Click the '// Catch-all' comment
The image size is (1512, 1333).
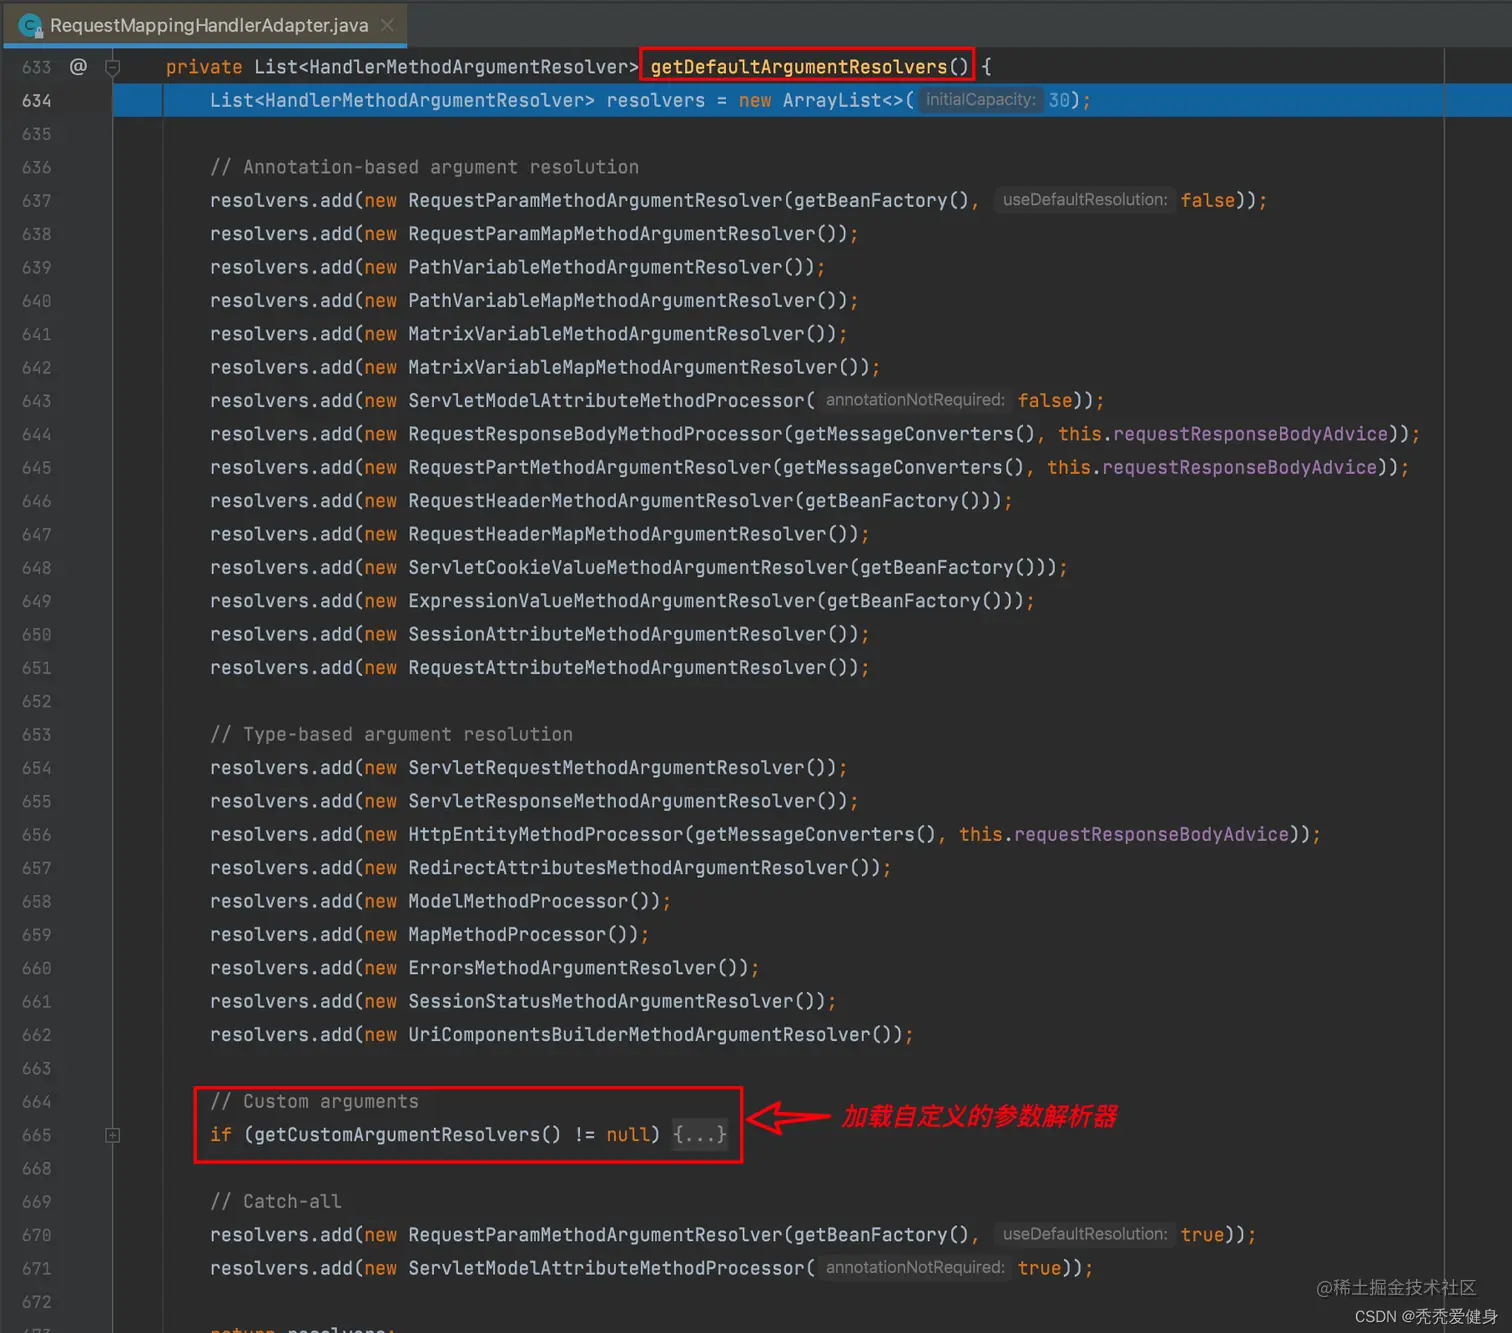click(x=275, y=1201)
